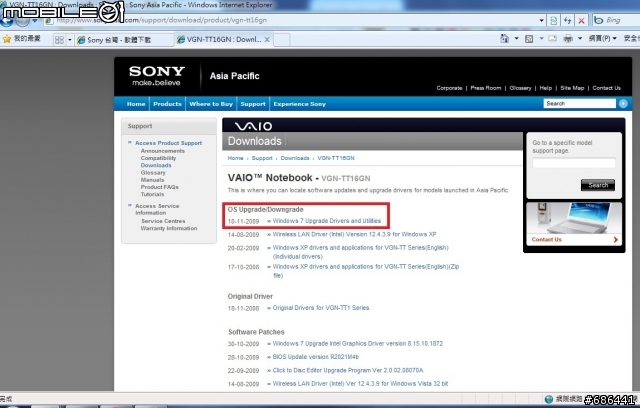Open the Favorites star button
The width and height of the screenshot is (640, 408).
(7, 39)
